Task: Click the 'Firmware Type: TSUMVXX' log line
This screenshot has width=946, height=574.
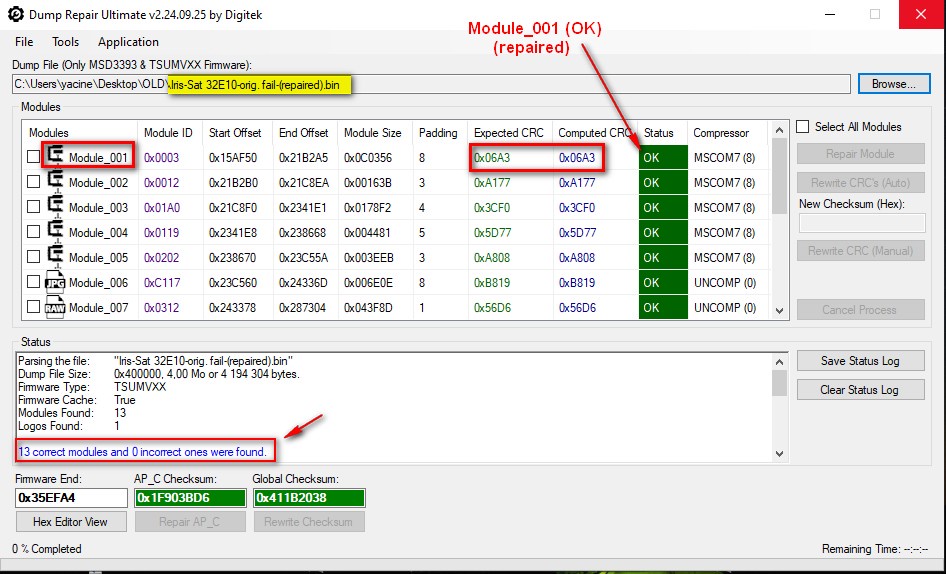Action: 92,387
